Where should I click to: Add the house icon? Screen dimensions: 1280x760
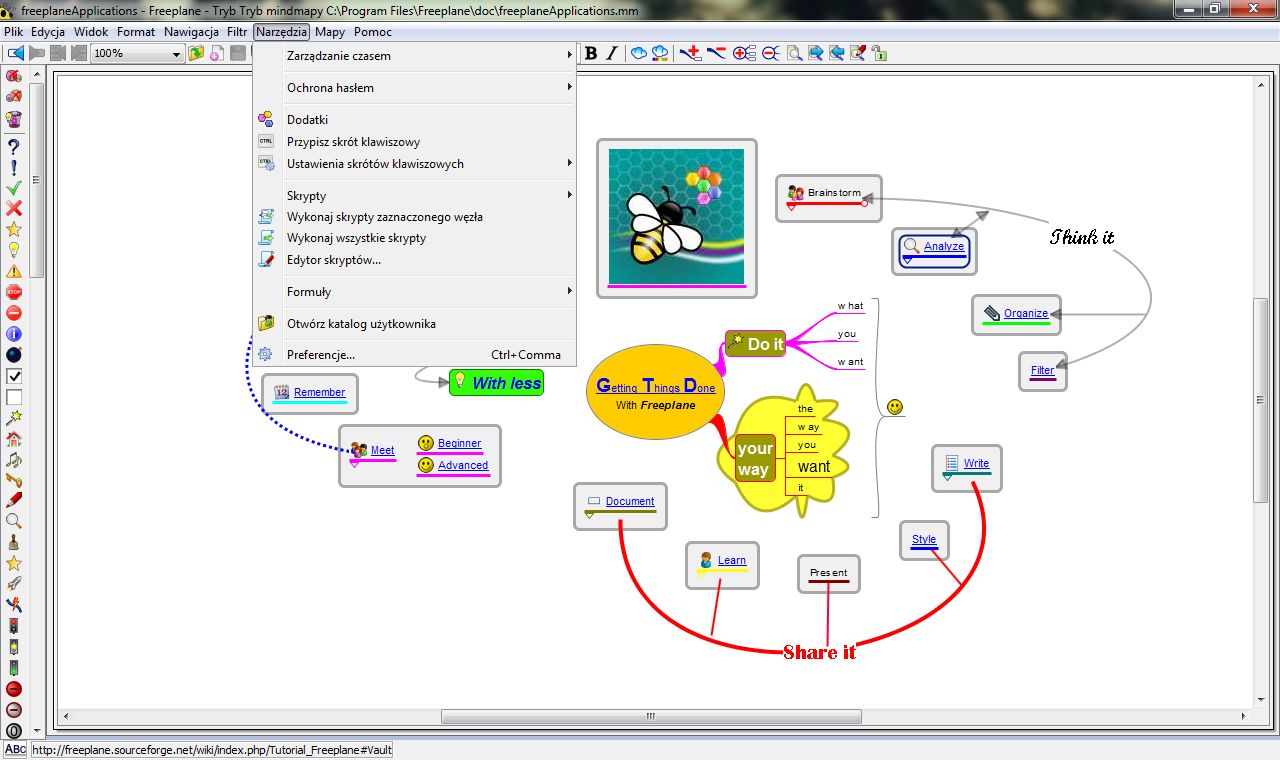pos(14,439)
